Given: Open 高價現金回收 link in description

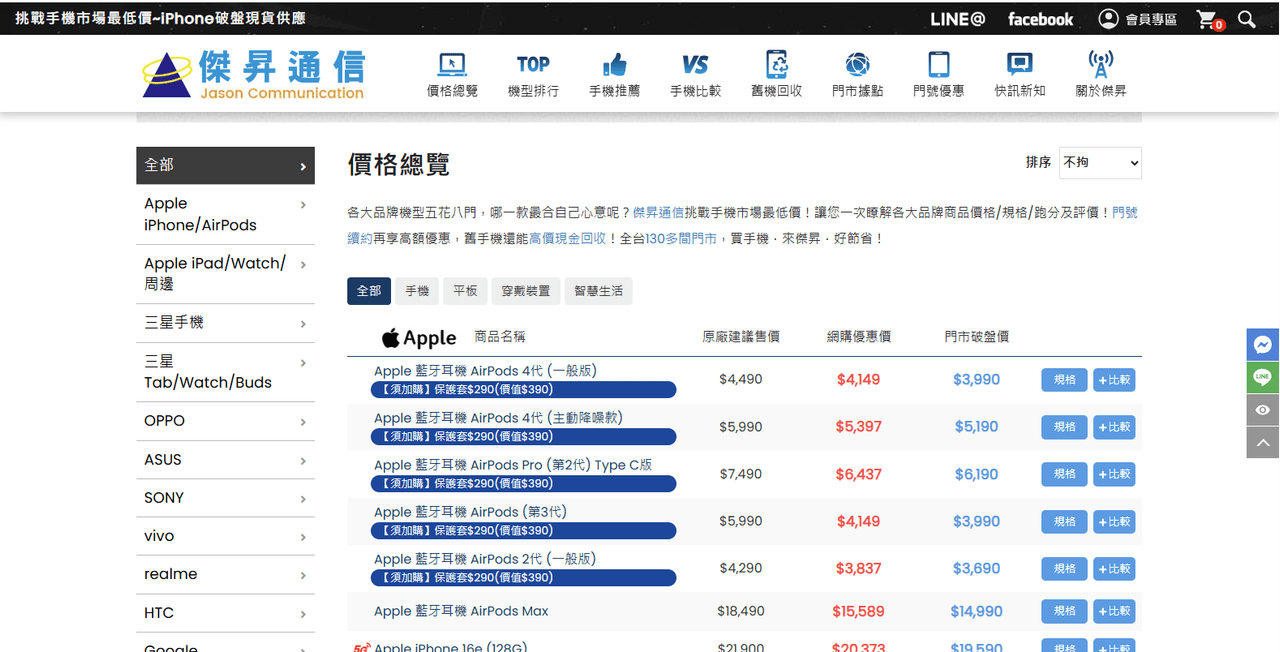Looking at the screenshot, I should tap(567, 239).
